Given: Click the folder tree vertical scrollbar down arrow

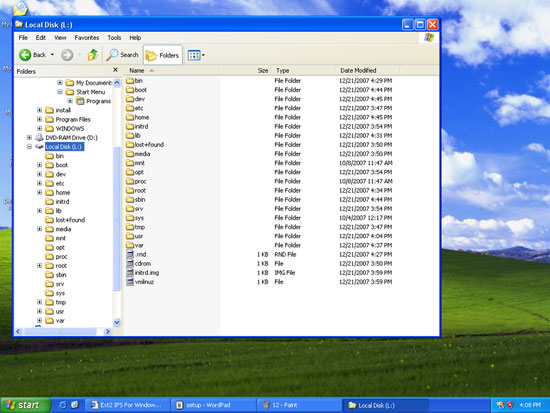Looking at the screenshot, I should (x=117, y=322).
